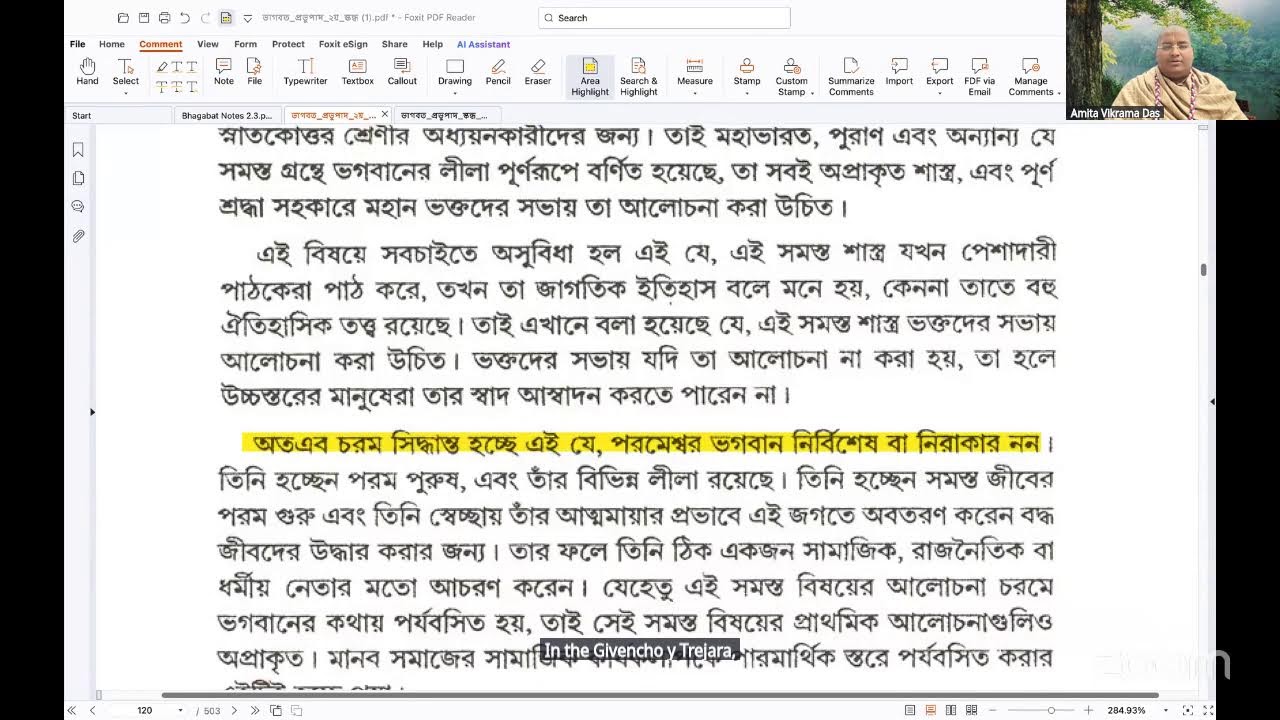1280x720 pixels.
Task: Open the Drawing shapes tool
Action: (x=454, y=72)
